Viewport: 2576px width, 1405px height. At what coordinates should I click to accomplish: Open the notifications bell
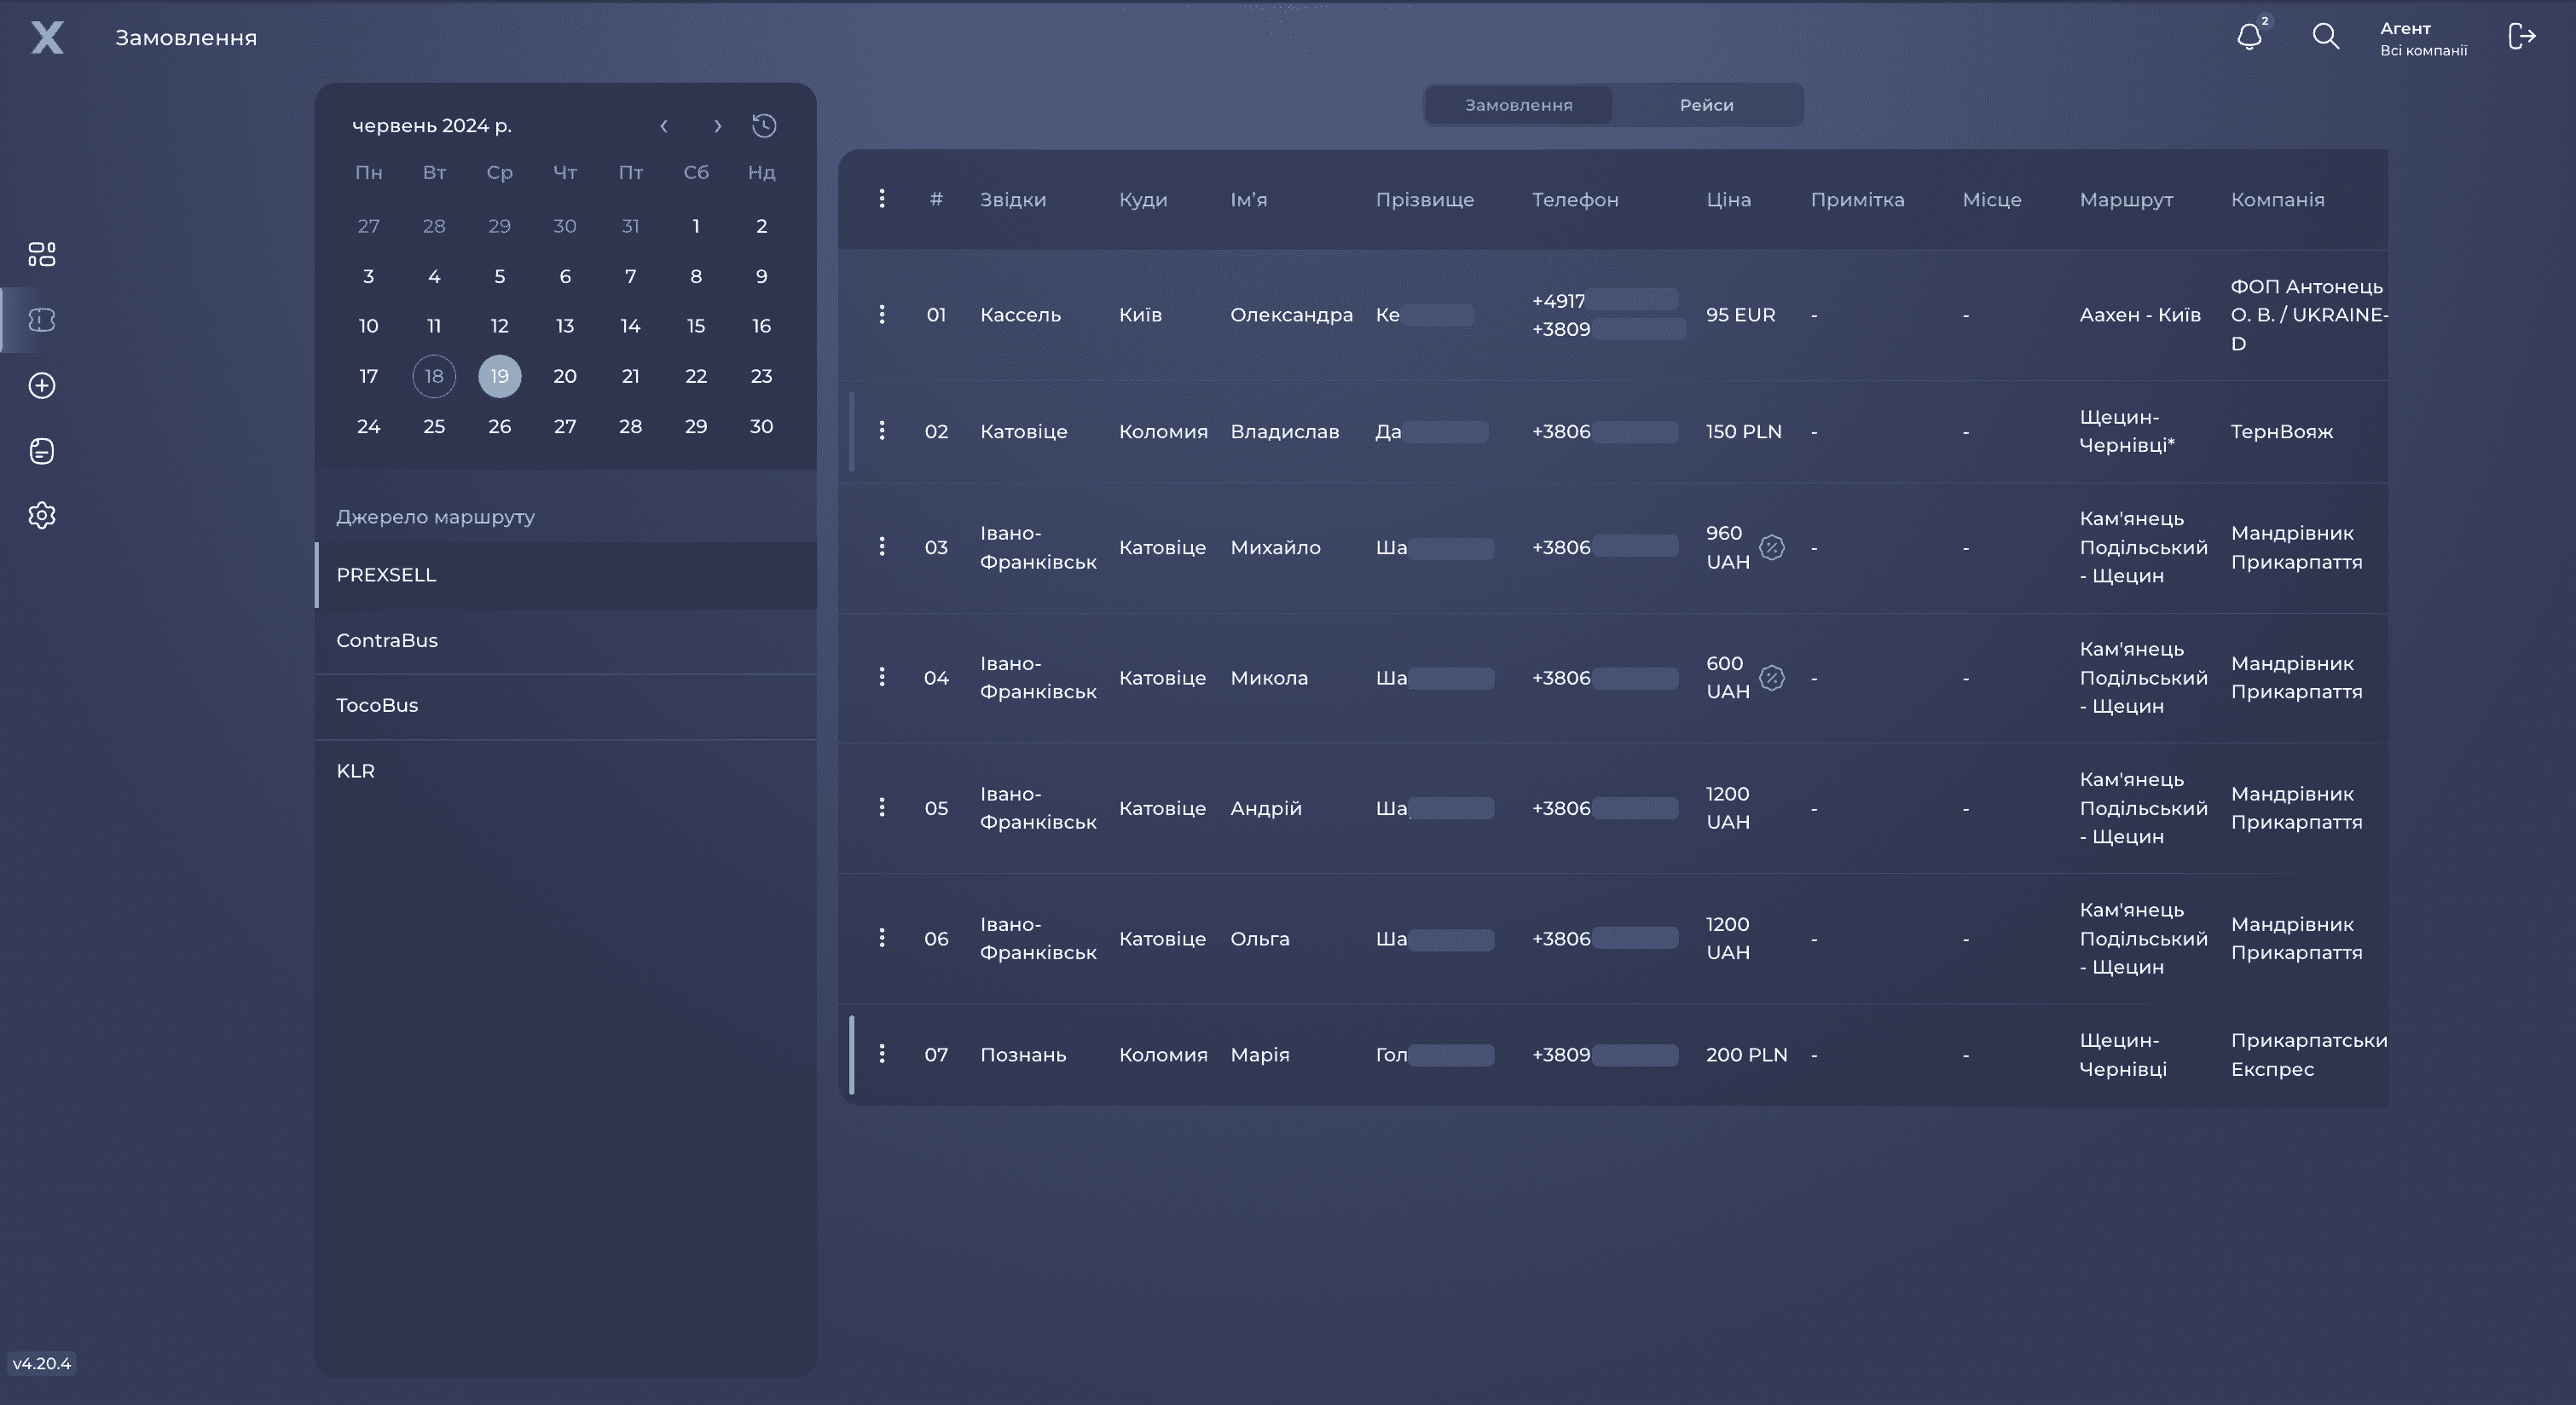pos(2249,37)
